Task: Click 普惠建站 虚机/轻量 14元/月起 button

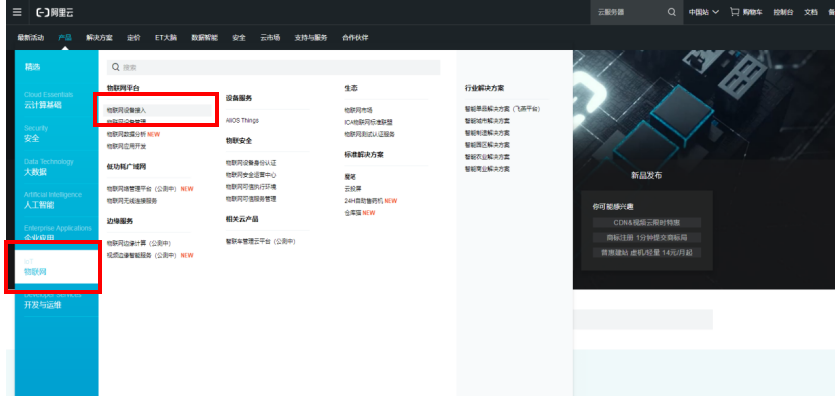Action: pos(646,252)
